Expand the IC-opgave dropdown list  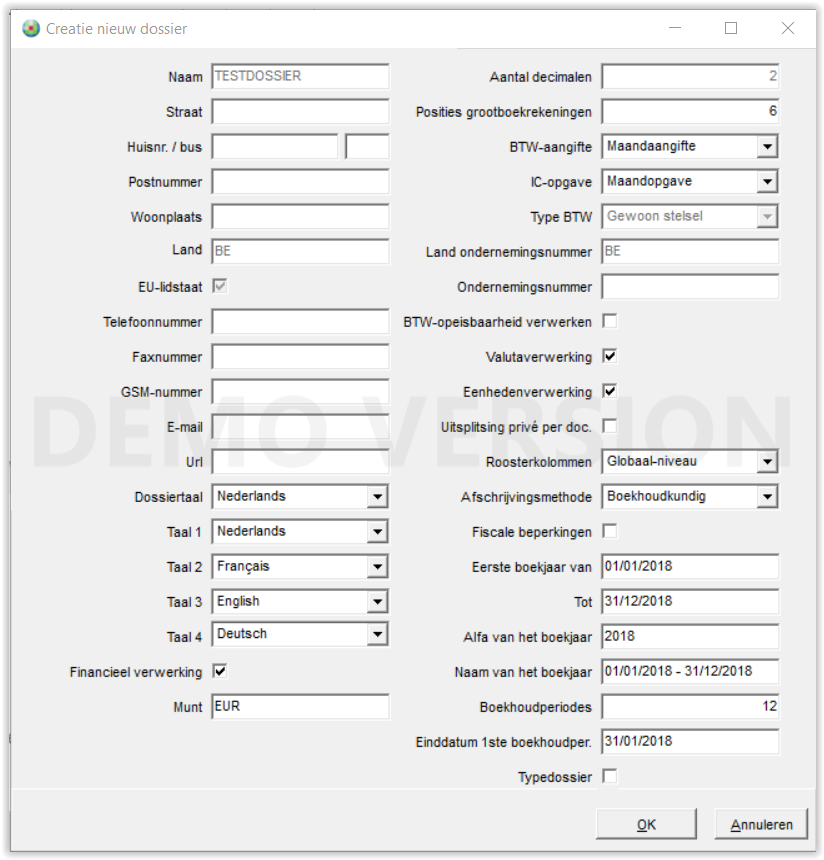pos(767,182)
